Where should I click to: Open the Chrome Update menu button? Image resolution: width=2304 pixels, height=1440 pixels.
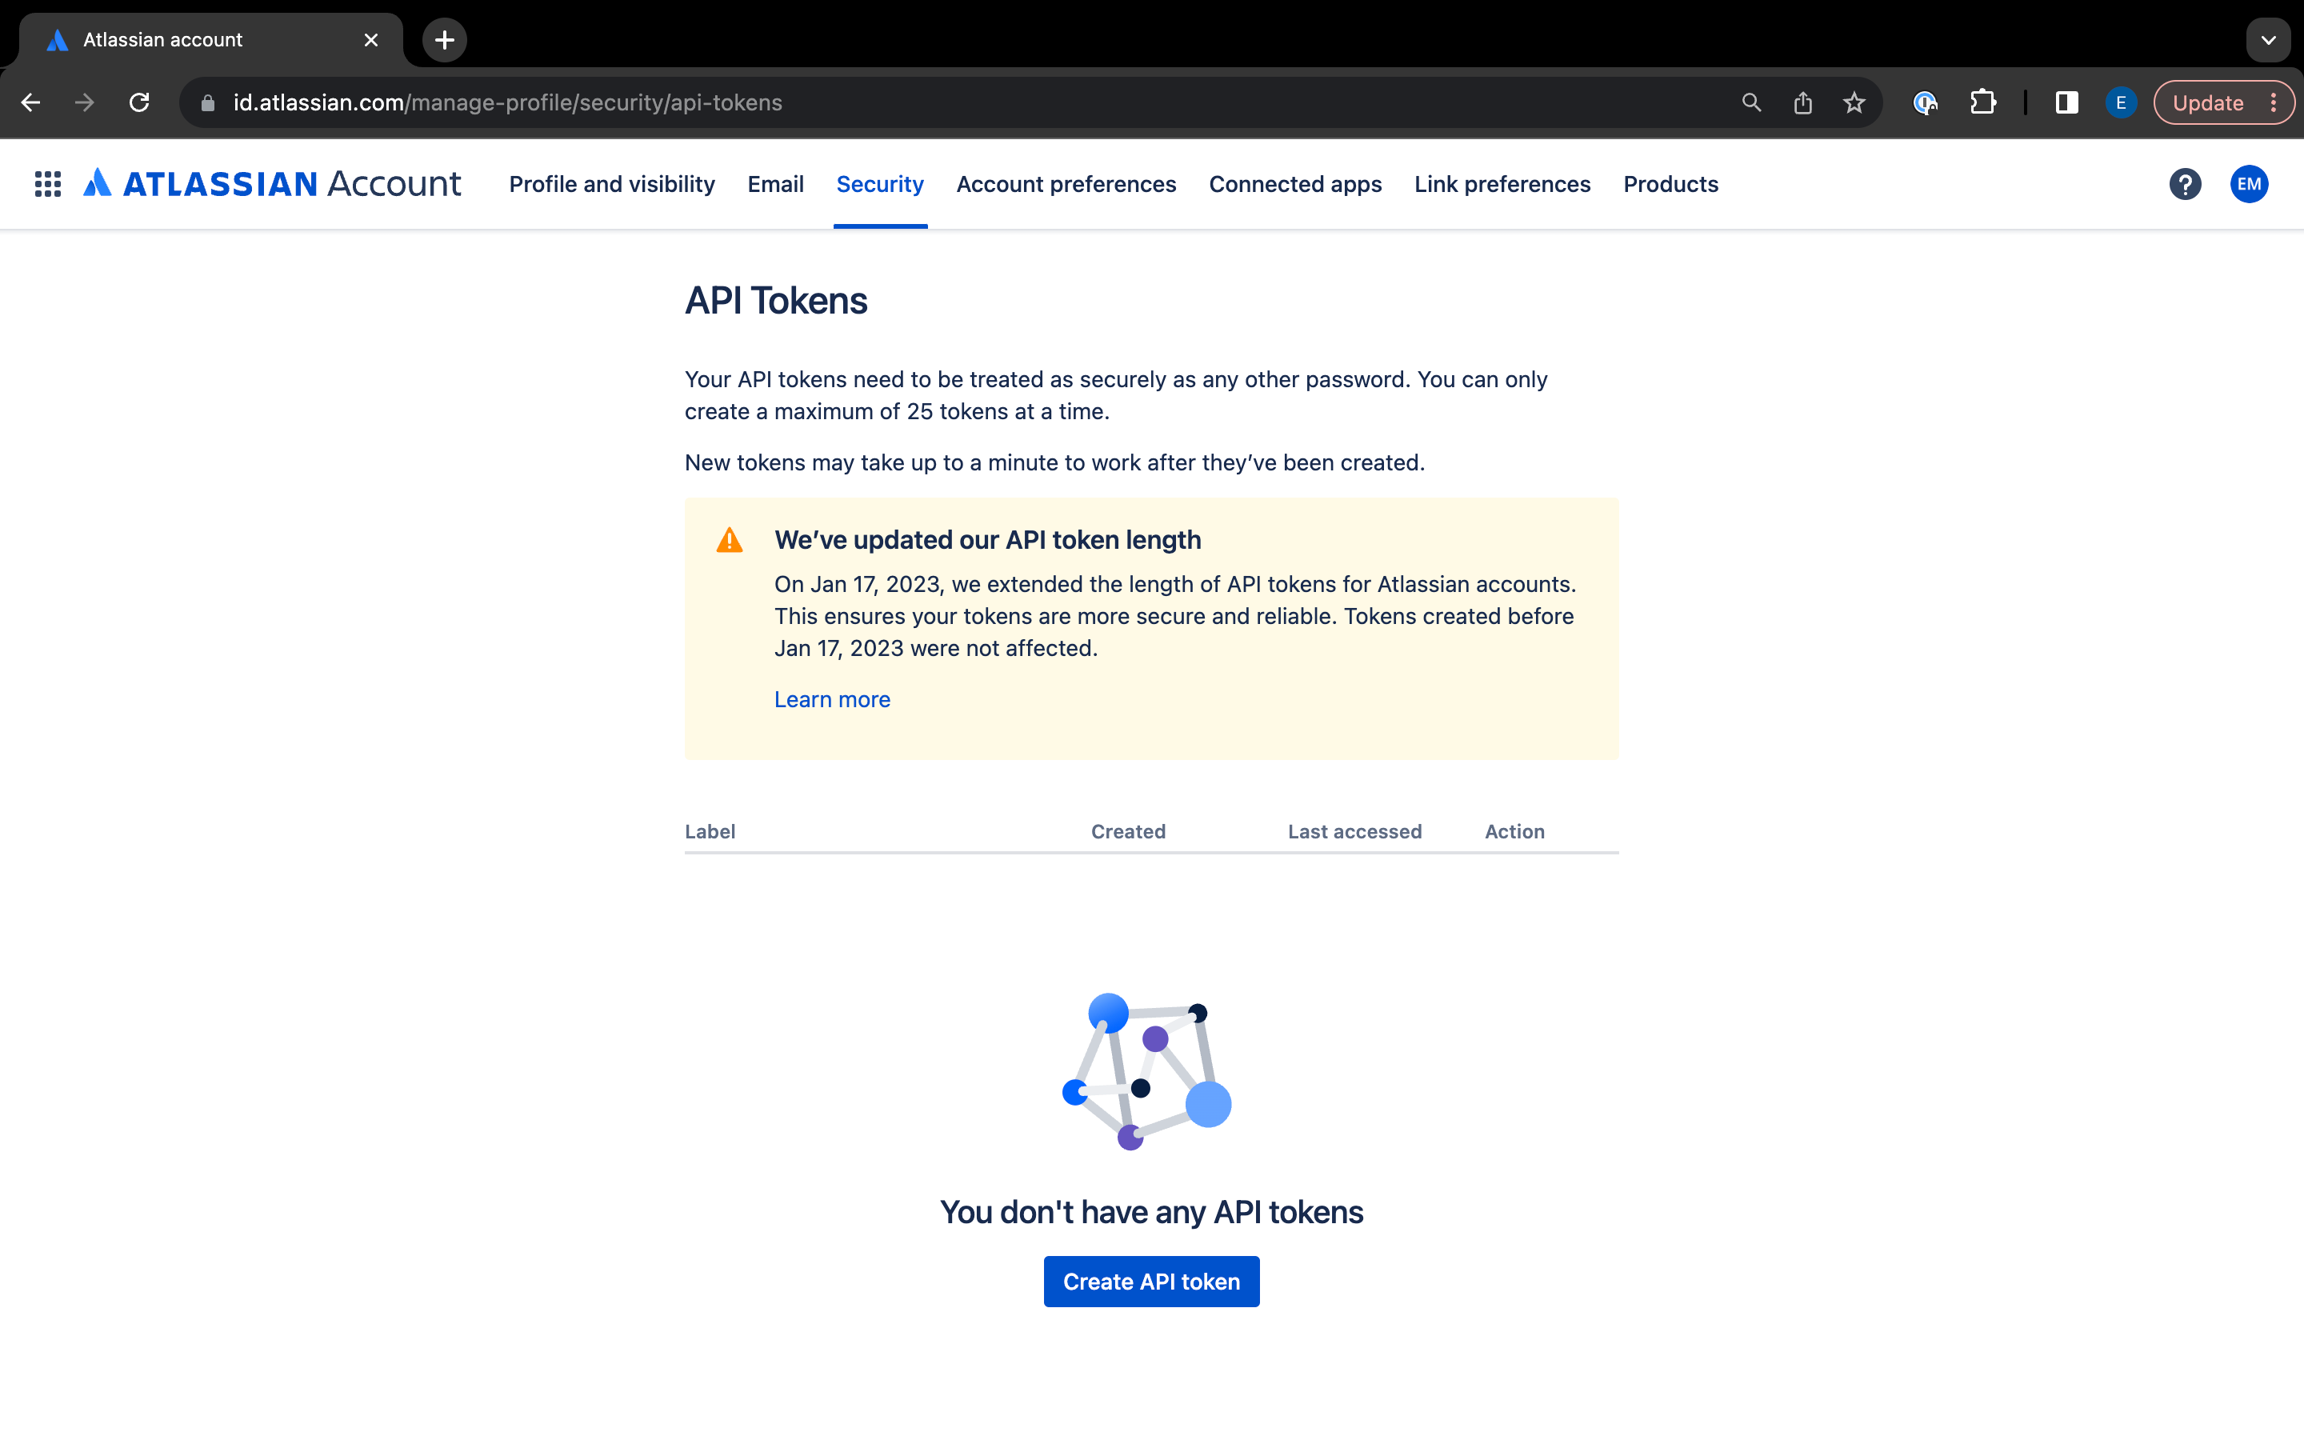2222,102
